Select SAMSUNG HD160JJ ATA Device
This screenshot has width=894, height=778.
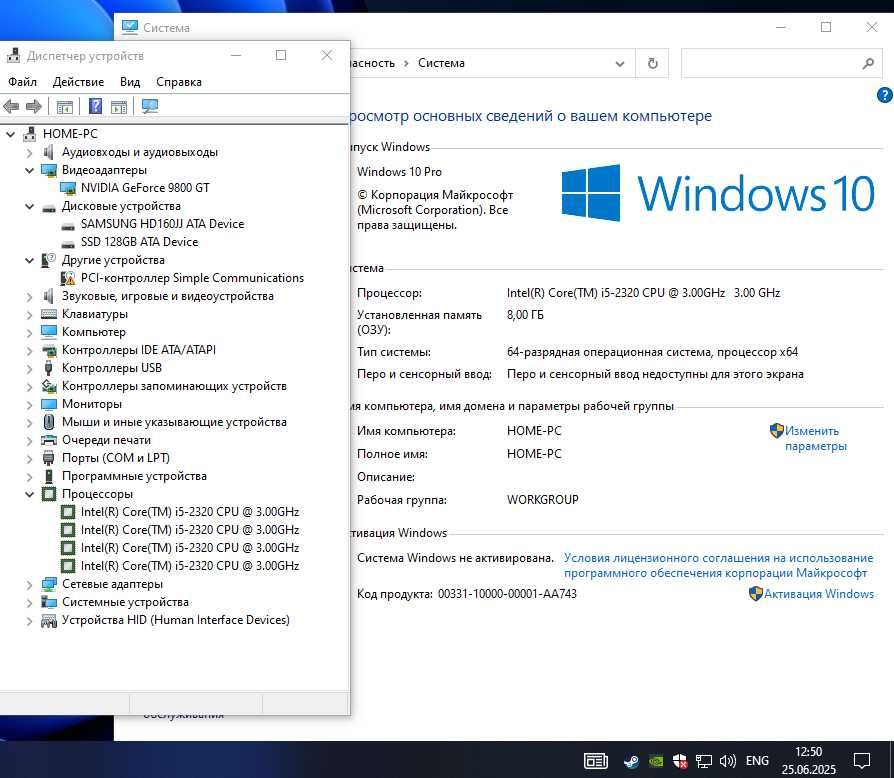(x=162, y=224)
